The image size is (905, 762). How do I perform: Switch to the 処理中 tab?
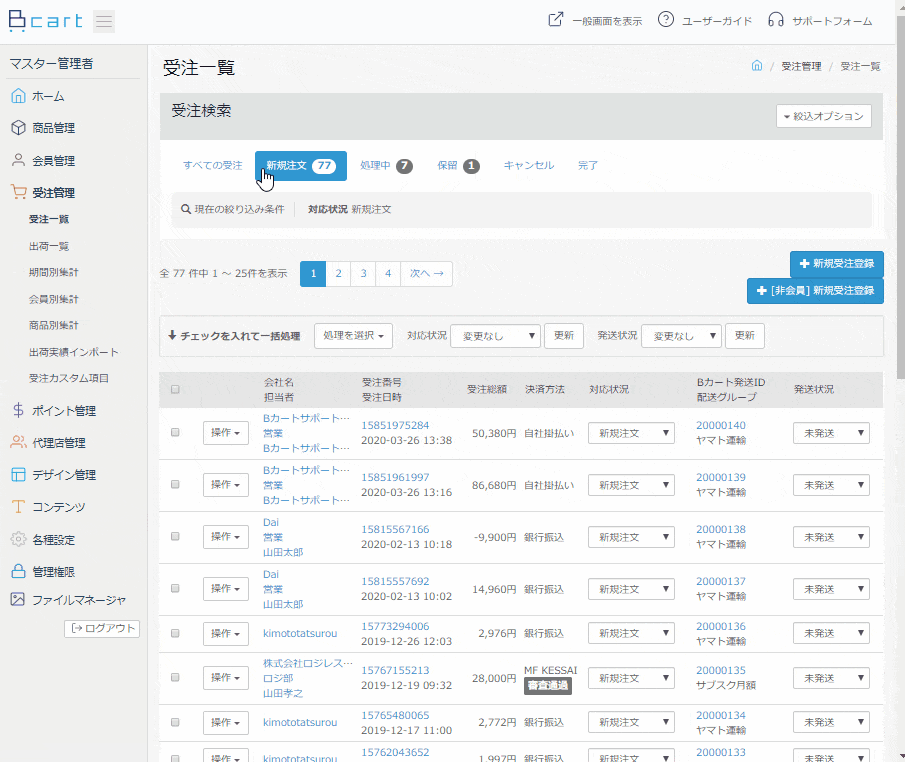[386, 166]
